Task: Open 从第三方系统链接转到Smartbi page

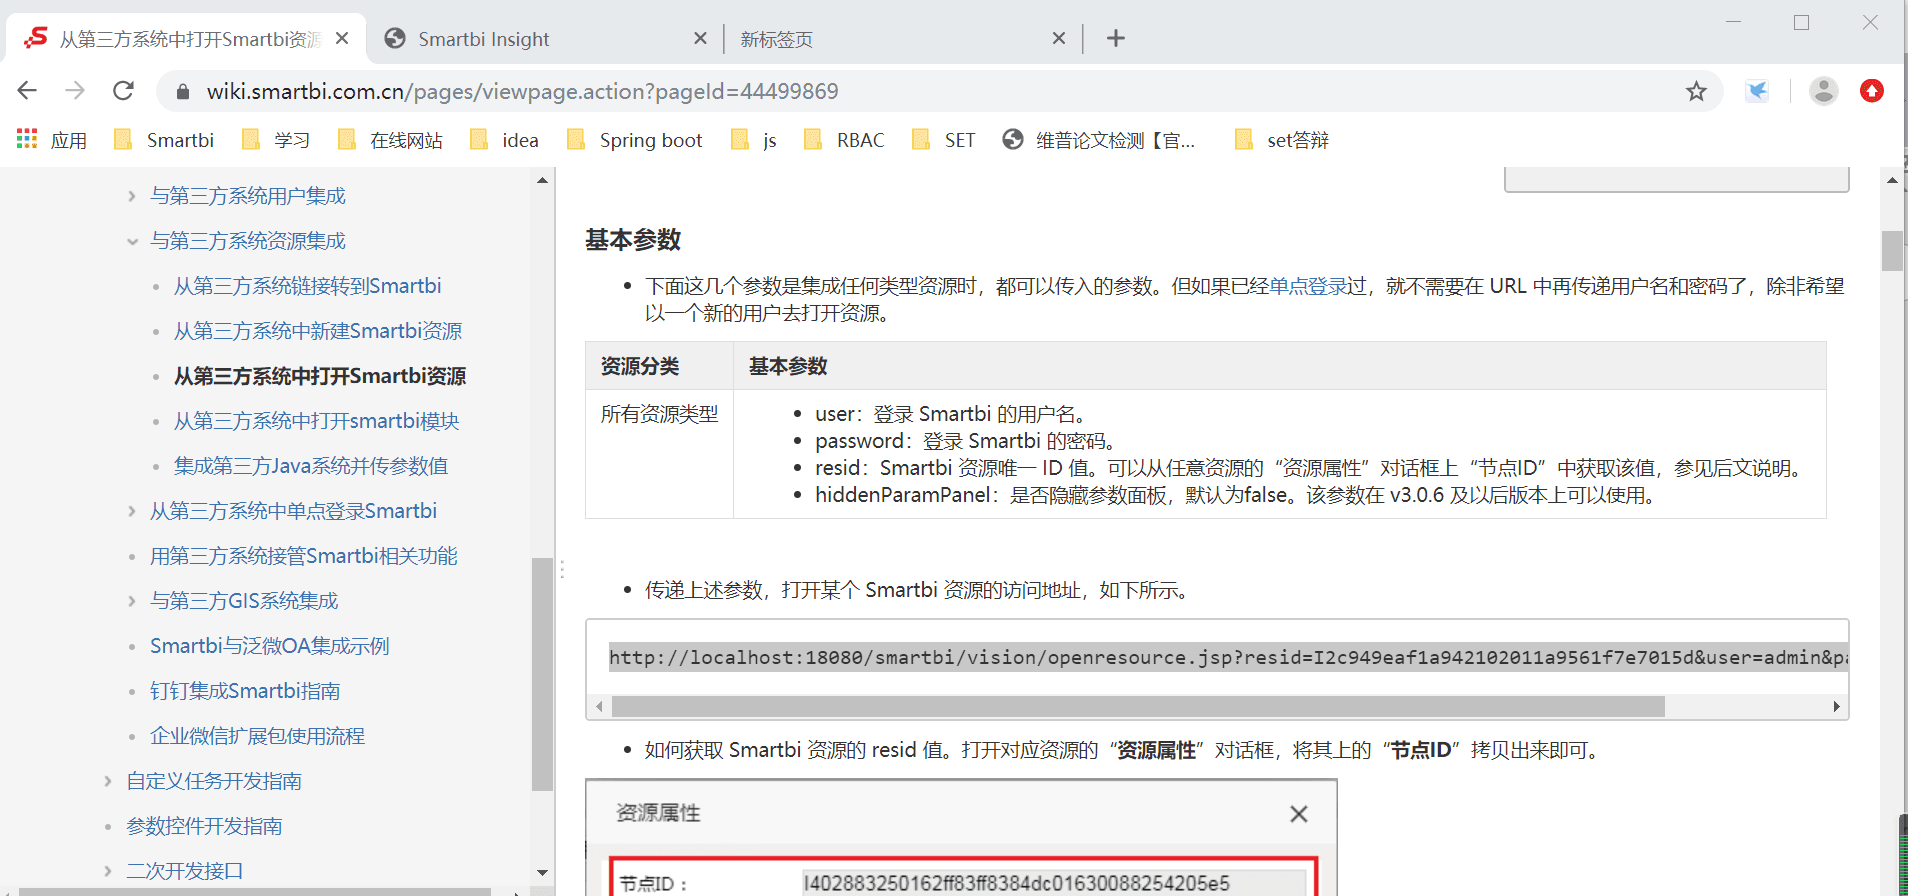Action: pyautogui.click(x=307, y=286)
